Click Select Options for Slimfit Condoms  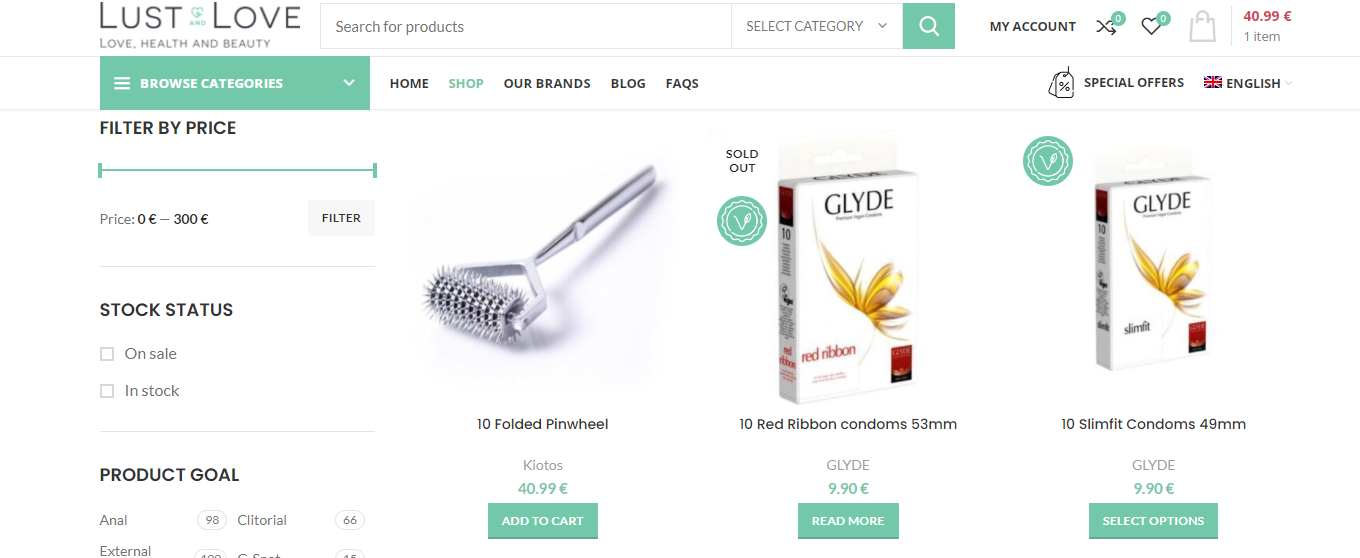pos(1153,521)
